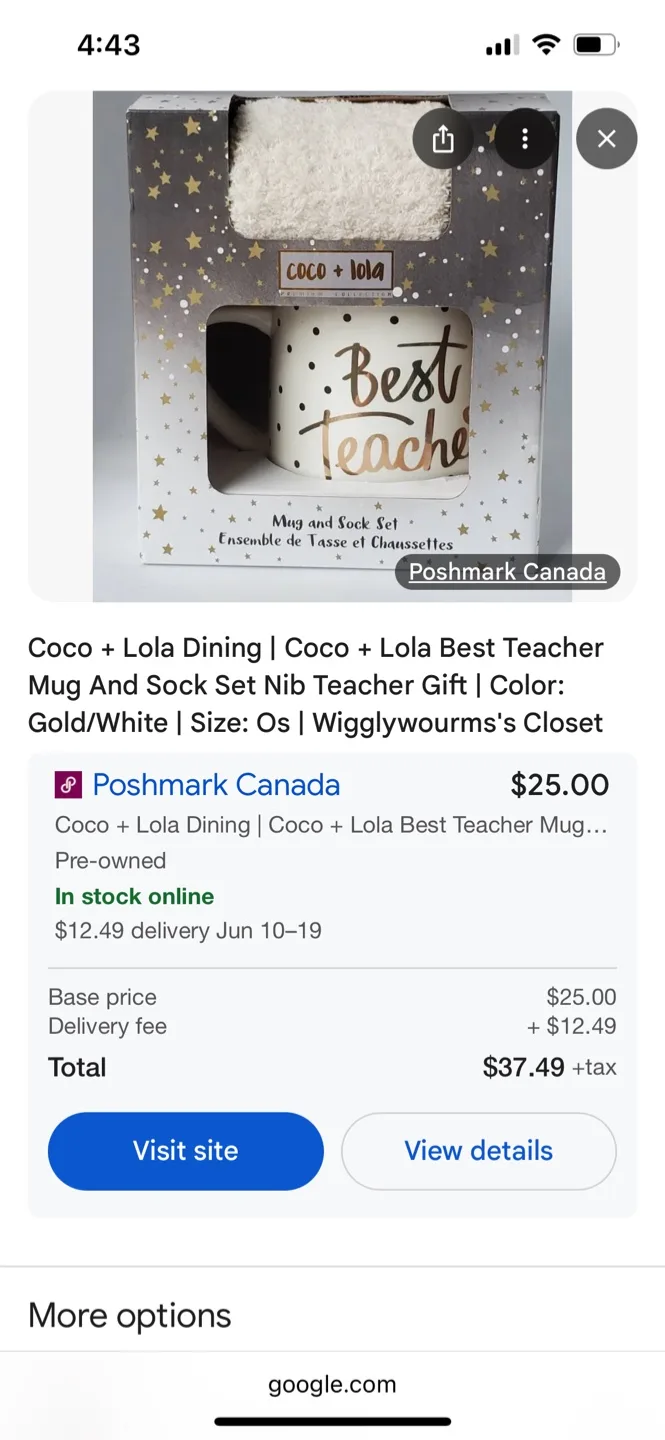Tap the Poshmark logo icon
The height and width of the screenshot is (1440, 665).
tap(67, 784)
